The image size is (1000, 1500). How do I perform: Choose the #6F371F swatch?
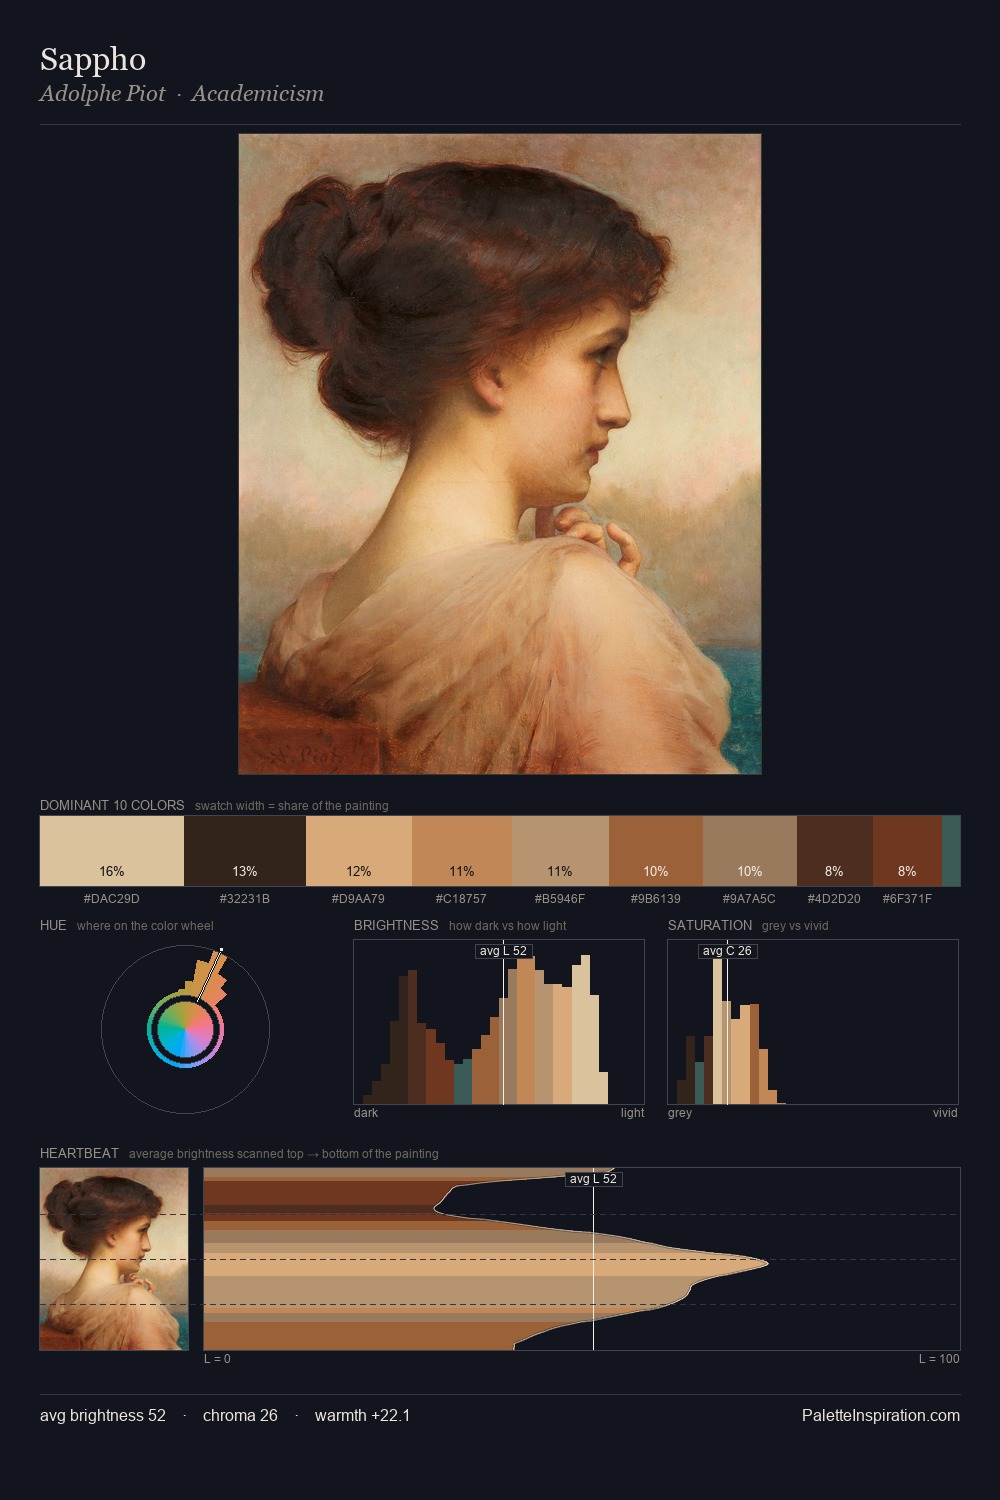coord(907,851)
